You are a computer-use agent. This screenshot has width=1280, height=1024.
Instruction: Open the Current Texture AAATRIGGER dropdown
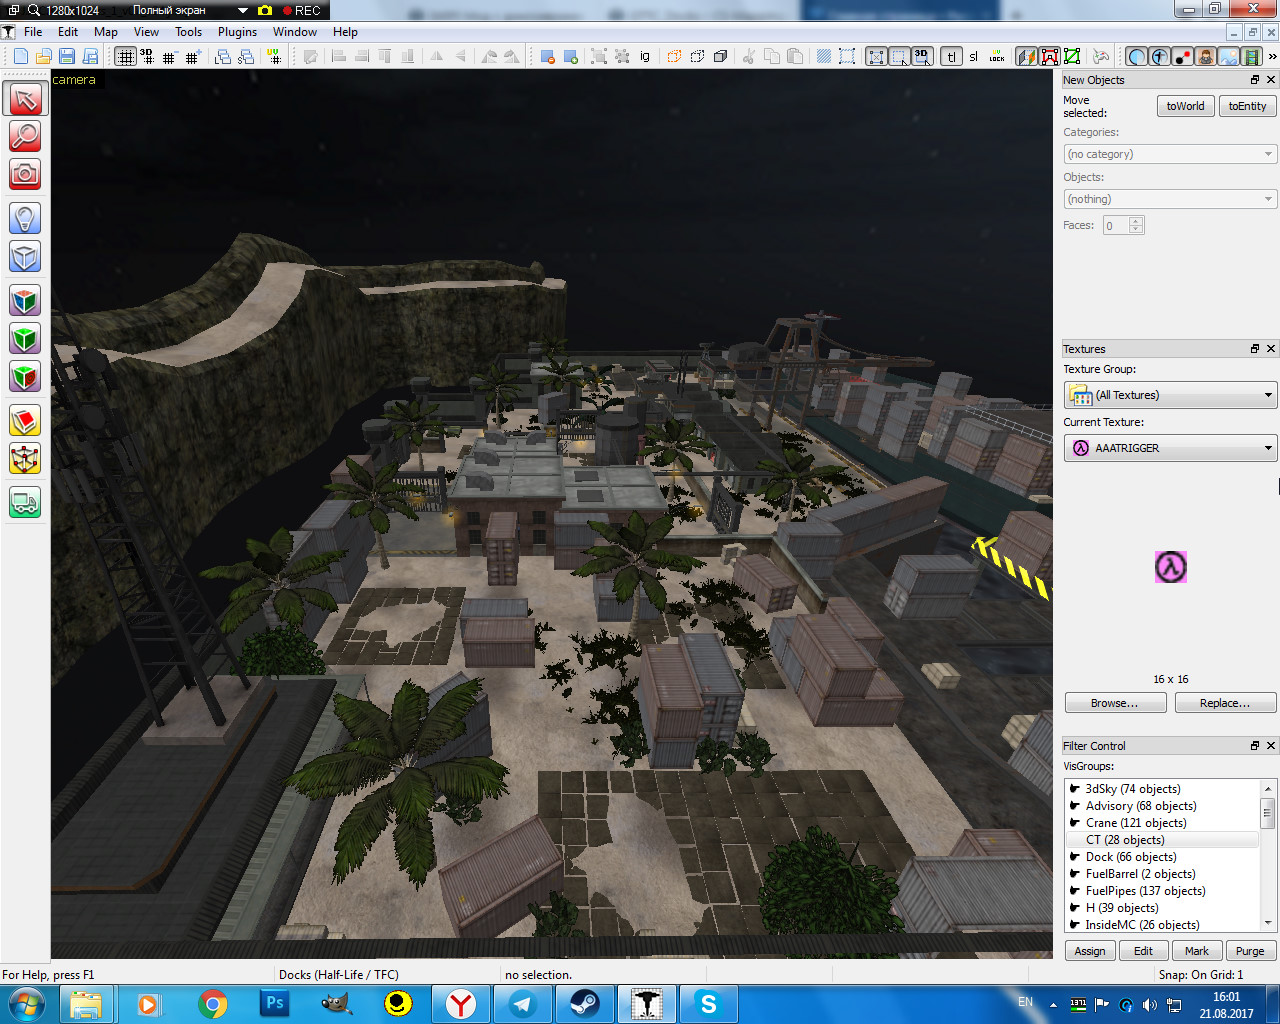(x=1170, y=448)
